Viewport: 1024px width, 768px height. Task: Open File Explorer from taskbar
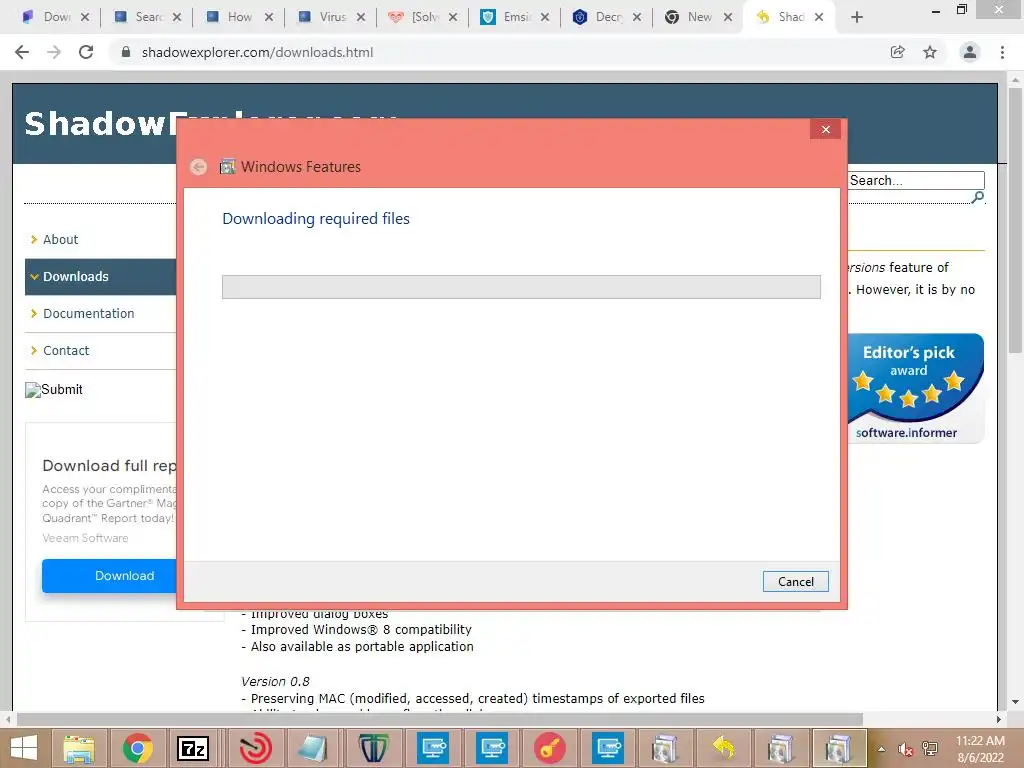pyautogui.click(x=79, y=748)
